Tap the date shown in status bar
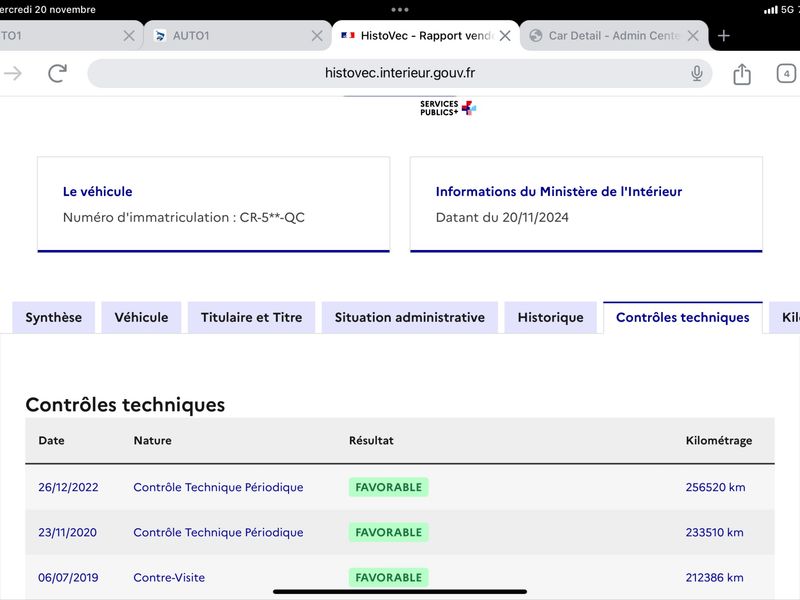Screen dimensions: 800x600 tap(47, 9)
